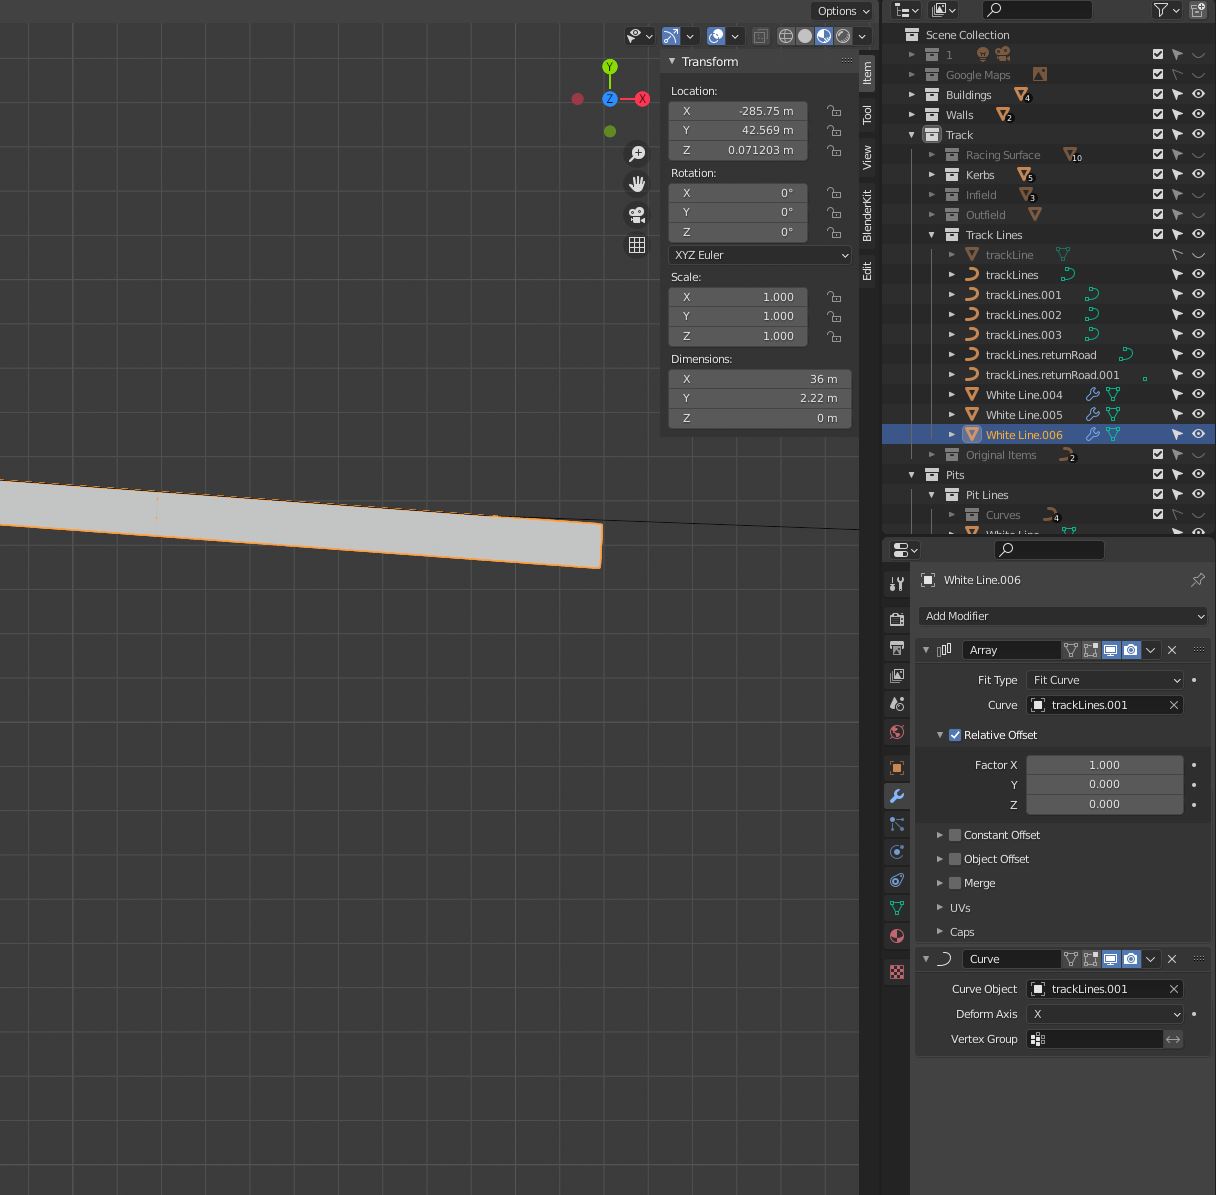Open outliner filter dropdown
The height and width of the screenshot is (1195, 1216).
click(x=1166, y=10)
